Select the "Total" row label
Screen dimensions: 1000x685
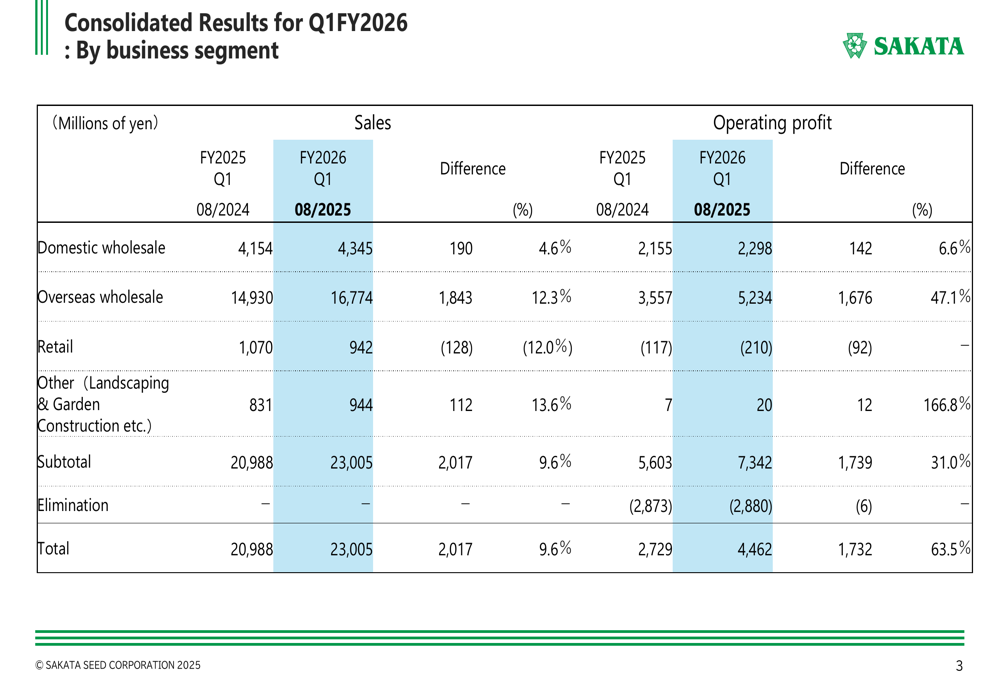[x=55, y=548]
